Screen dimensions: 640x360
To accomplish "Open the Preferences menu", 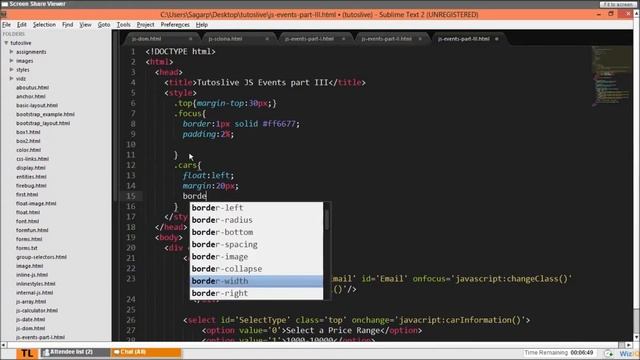I will [x=175, y=25].
